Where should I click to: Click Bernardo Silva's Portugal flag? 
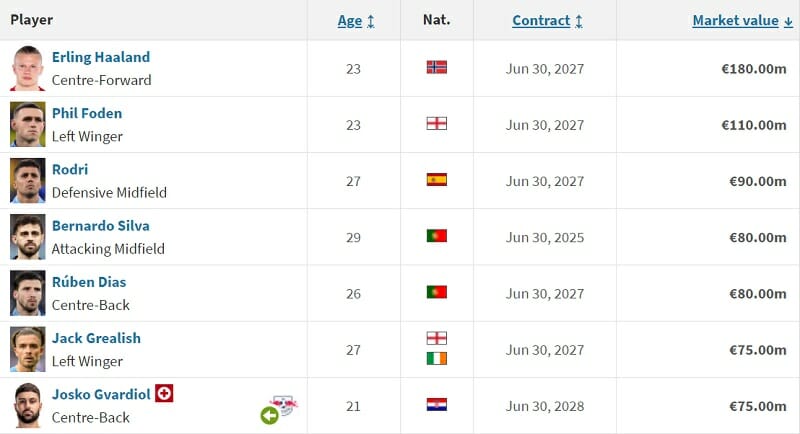pos(436,236)
